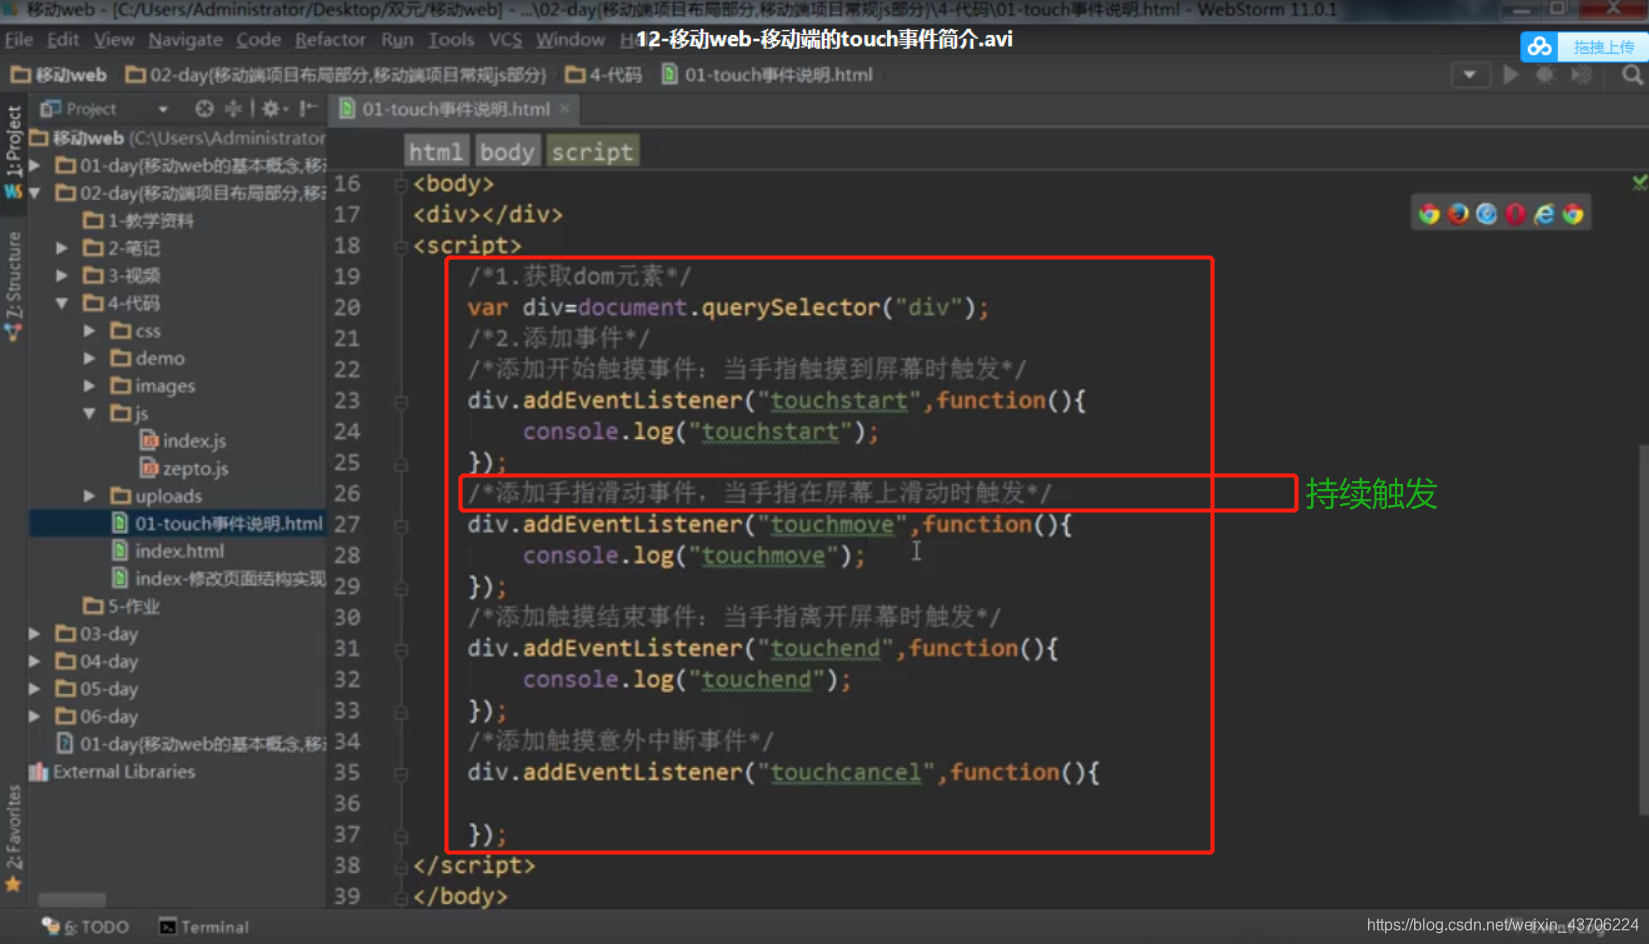Click the "touchcancel" string in code
The width and height of the screenshot is (1649, 944).
[x=845, y=773]
